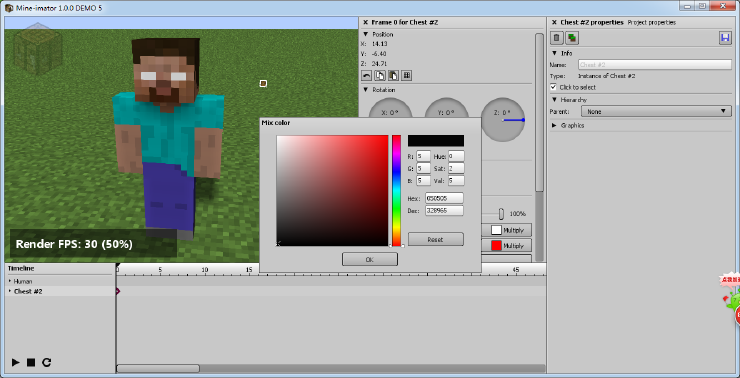Click the duplicate instance icon beside trash
This screenshot has width=740, height=378.
point(572,38)
